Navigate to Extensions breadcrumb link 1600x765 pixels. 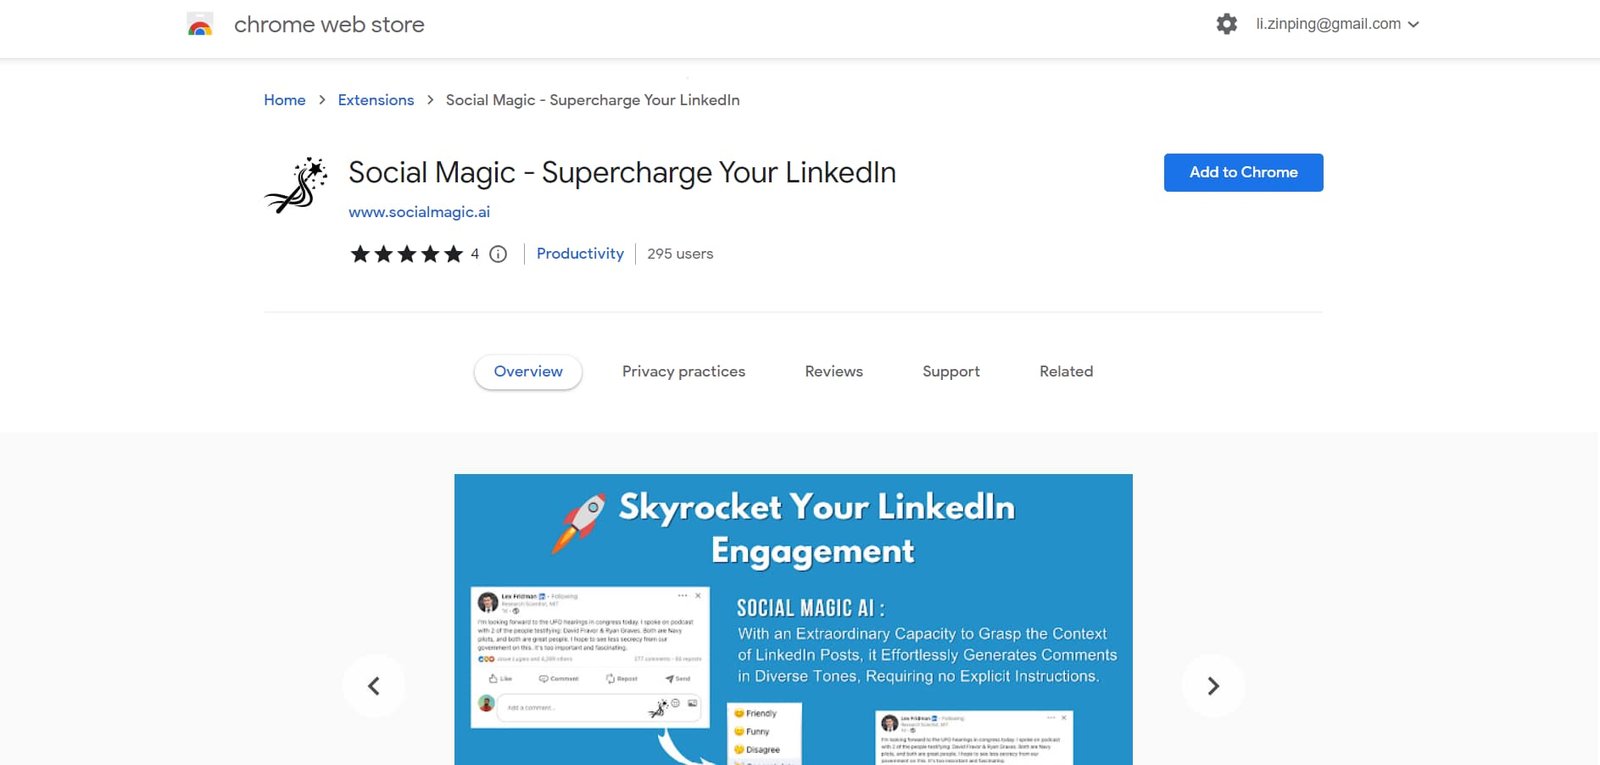376,100
